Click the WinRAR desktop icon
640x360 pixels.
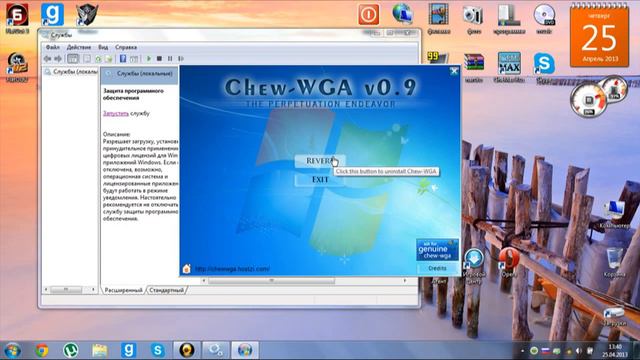[474, 63]
